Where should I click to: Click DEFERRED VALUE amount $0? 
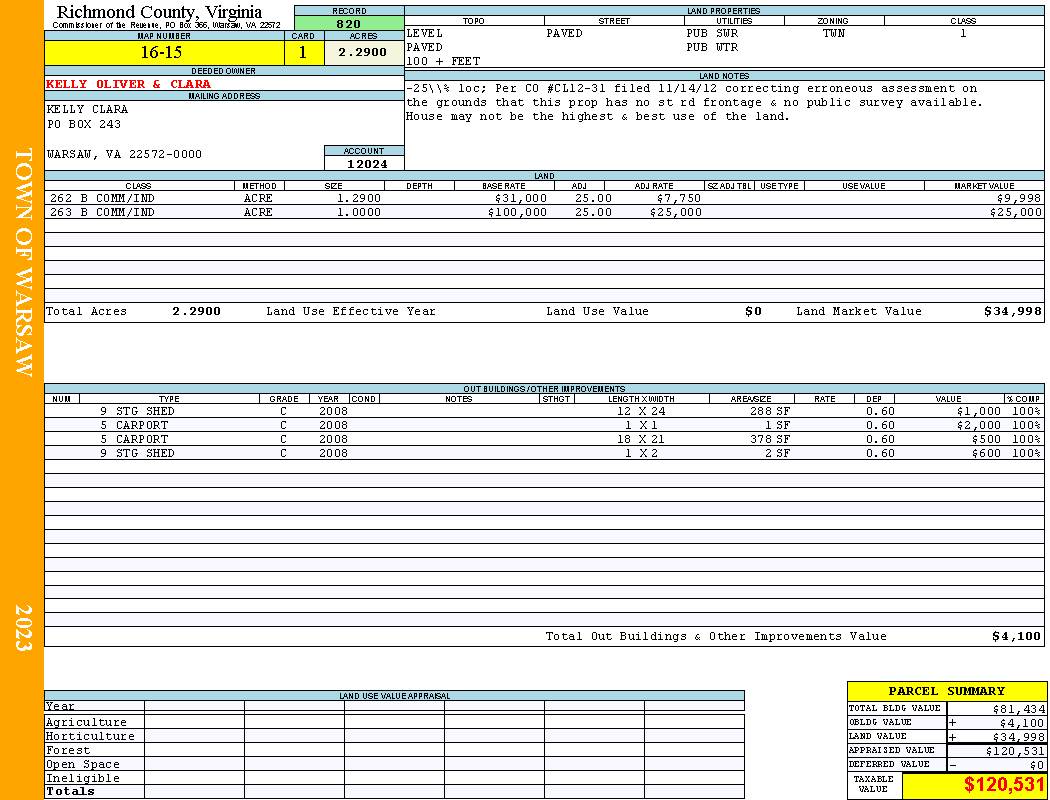1037,765
